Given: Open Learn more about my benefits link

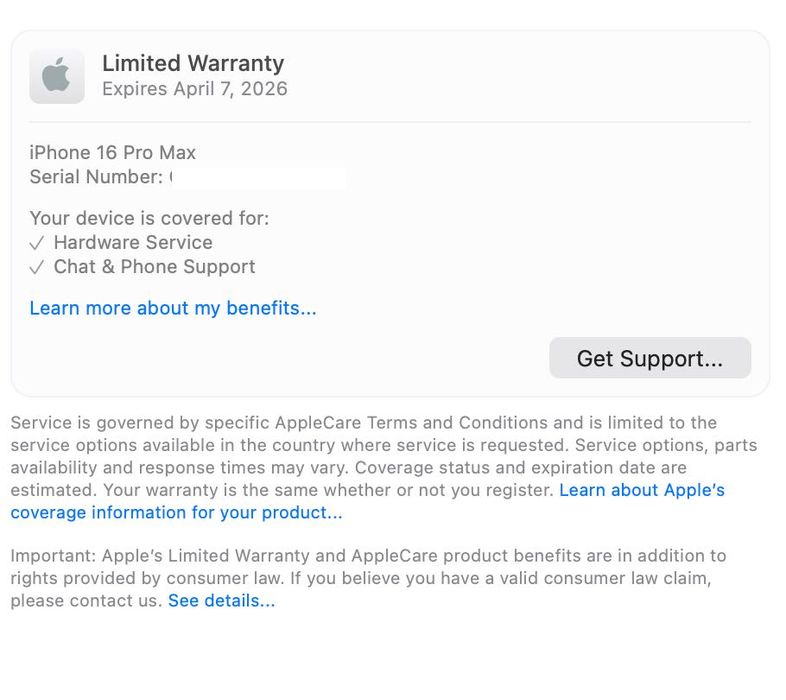Looking at the screenshot, I should [x=173, y=308].
